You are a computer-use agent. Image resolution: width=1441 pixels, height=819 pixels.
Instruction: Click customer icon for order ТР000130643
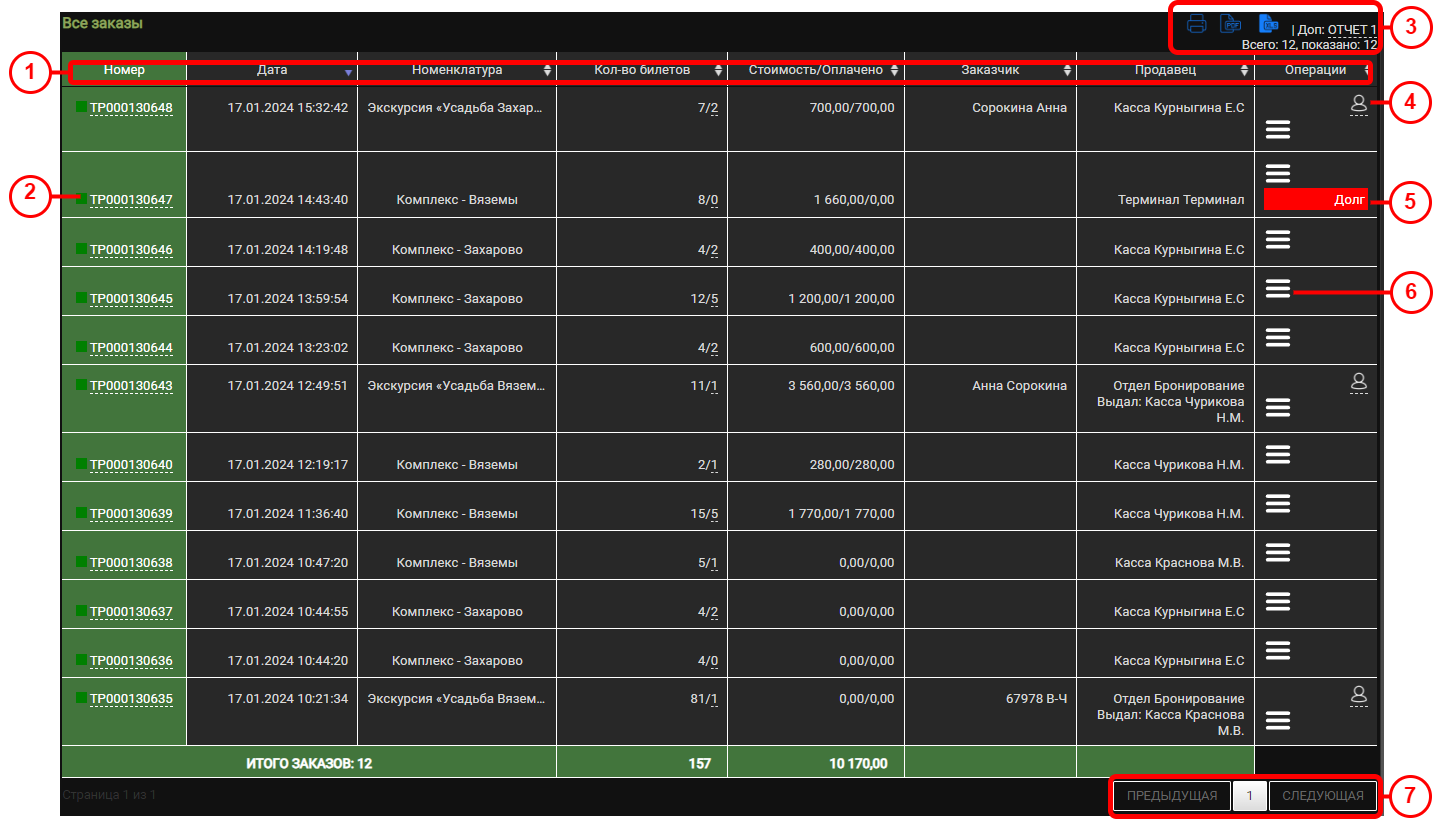point(1358,382)
